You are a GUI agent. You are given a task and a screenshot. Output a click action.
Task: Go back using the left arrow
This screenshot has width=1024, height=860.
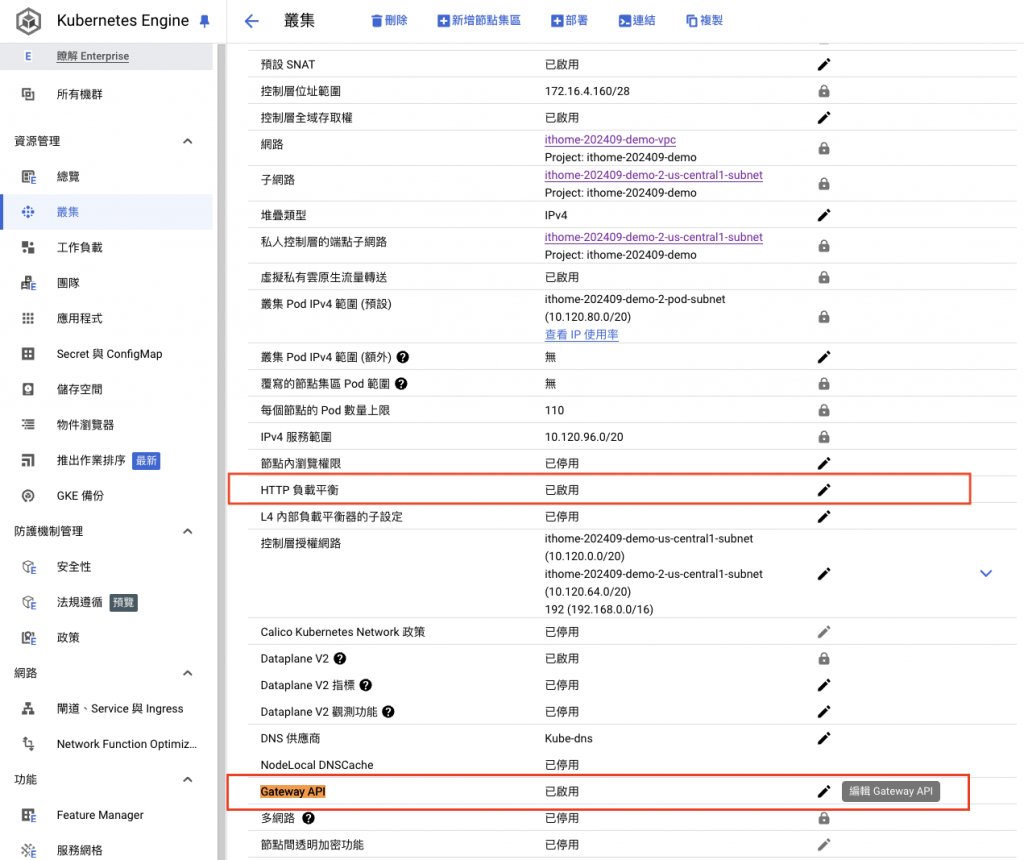pos(251,21)
